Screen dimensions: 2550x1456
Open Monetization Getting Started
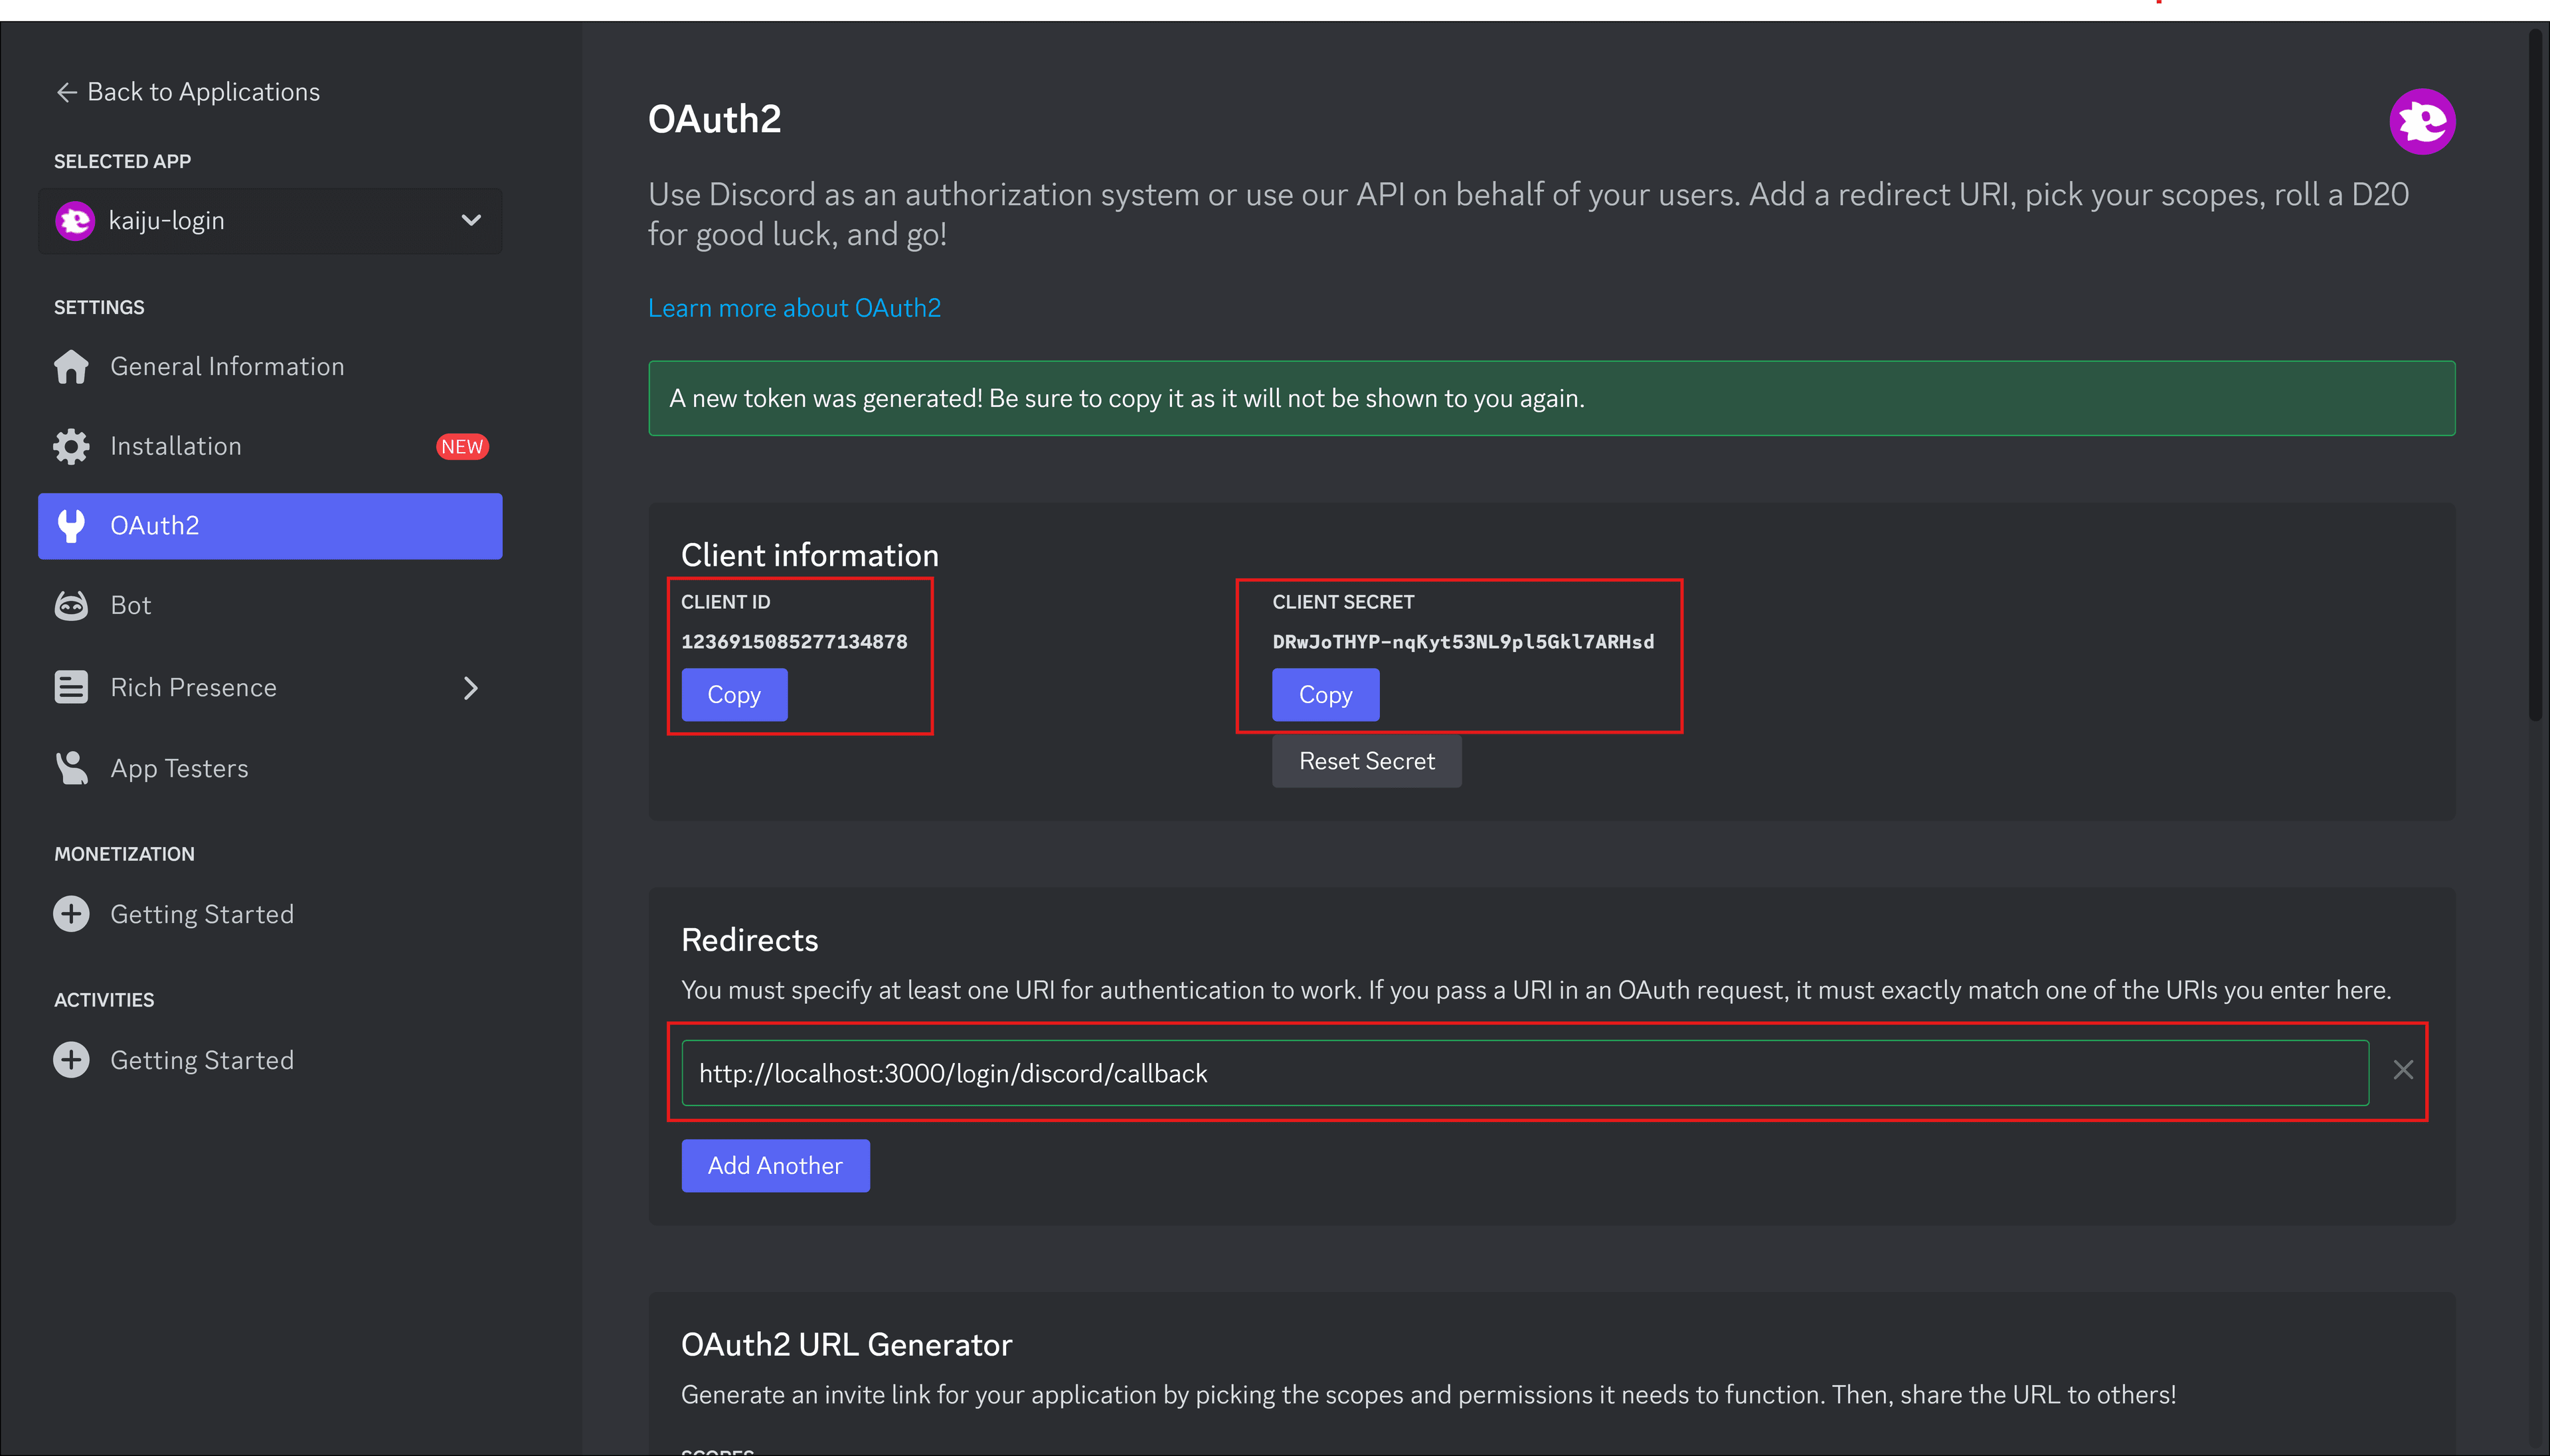pyautogui.click(x=270, y=914)
